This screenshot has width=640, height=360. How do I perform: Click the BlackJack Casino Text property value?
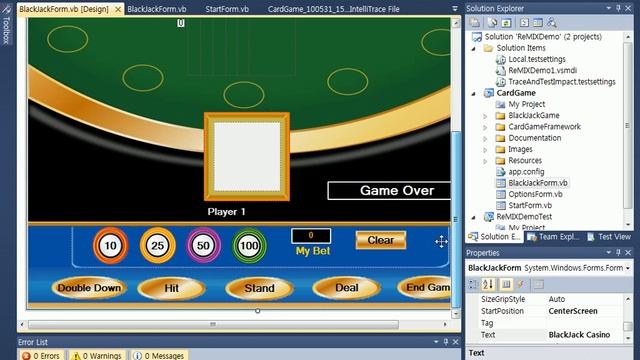point(584,335)
